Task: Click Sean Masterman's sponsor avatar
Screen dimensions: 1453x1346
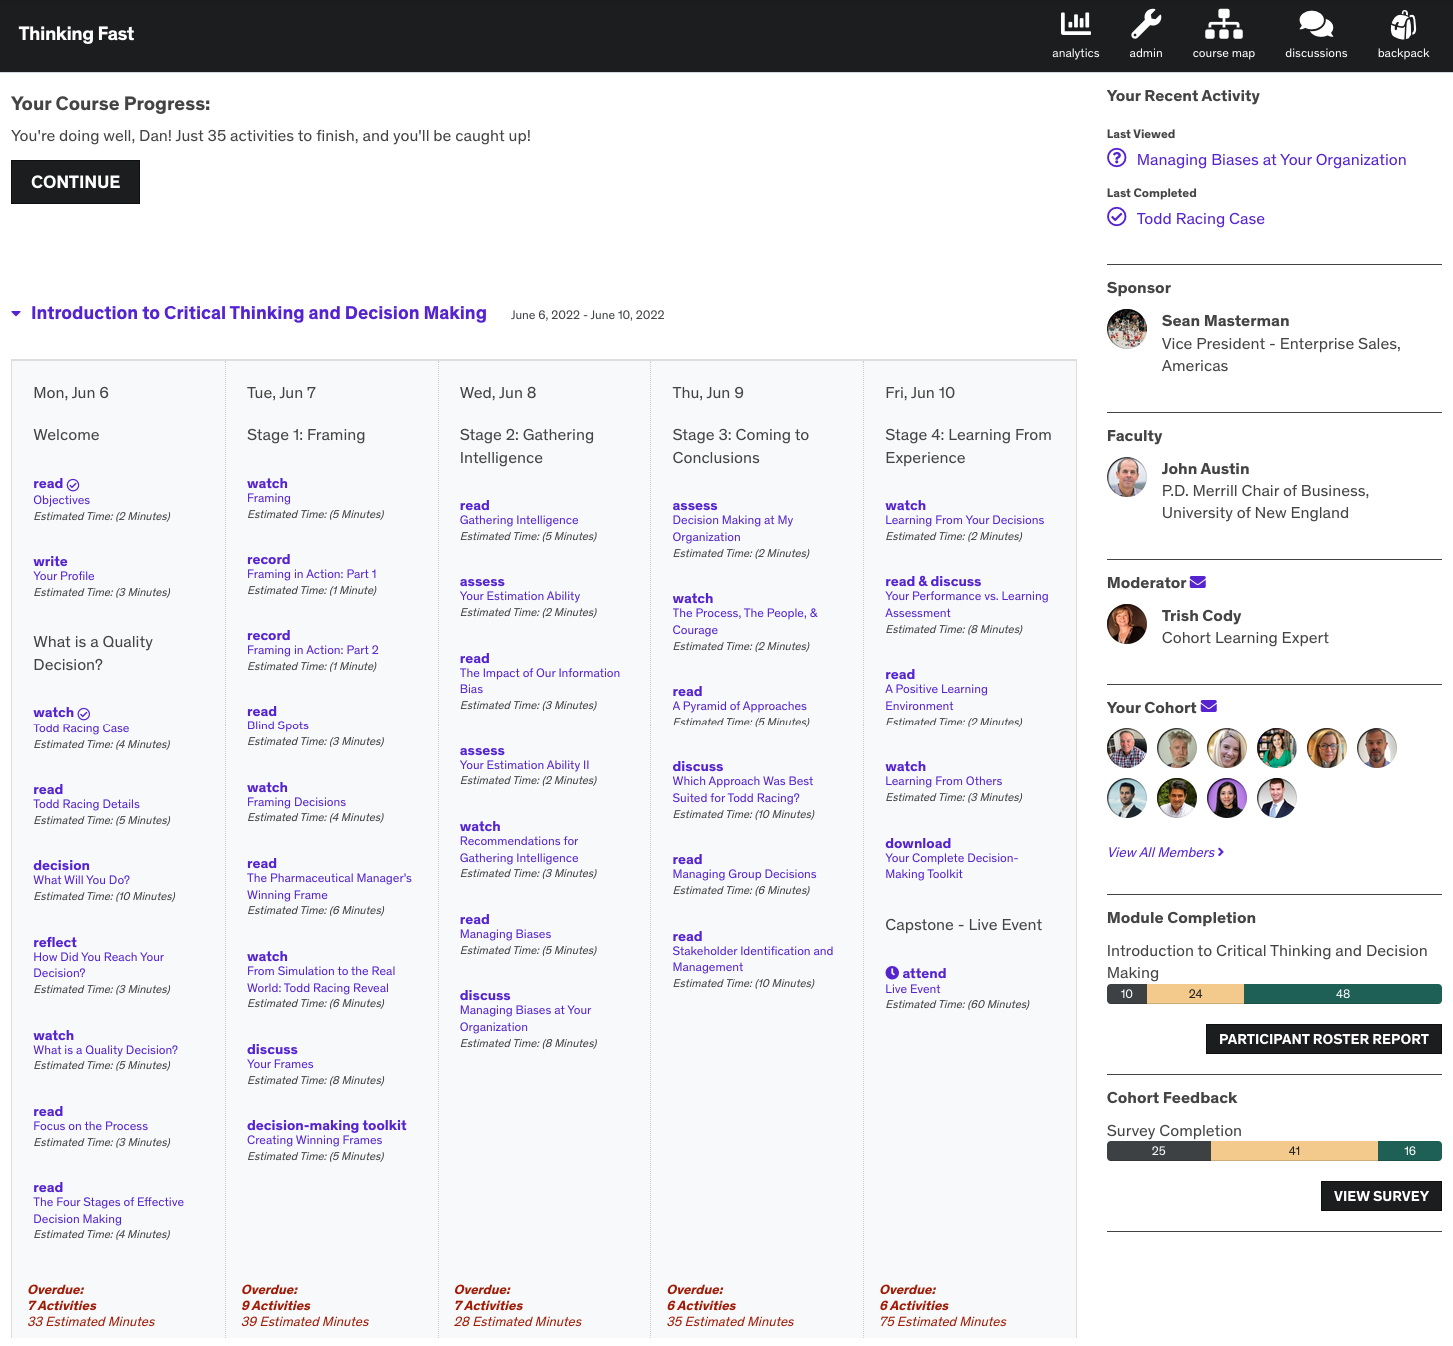Action: tap(1127, 329)
